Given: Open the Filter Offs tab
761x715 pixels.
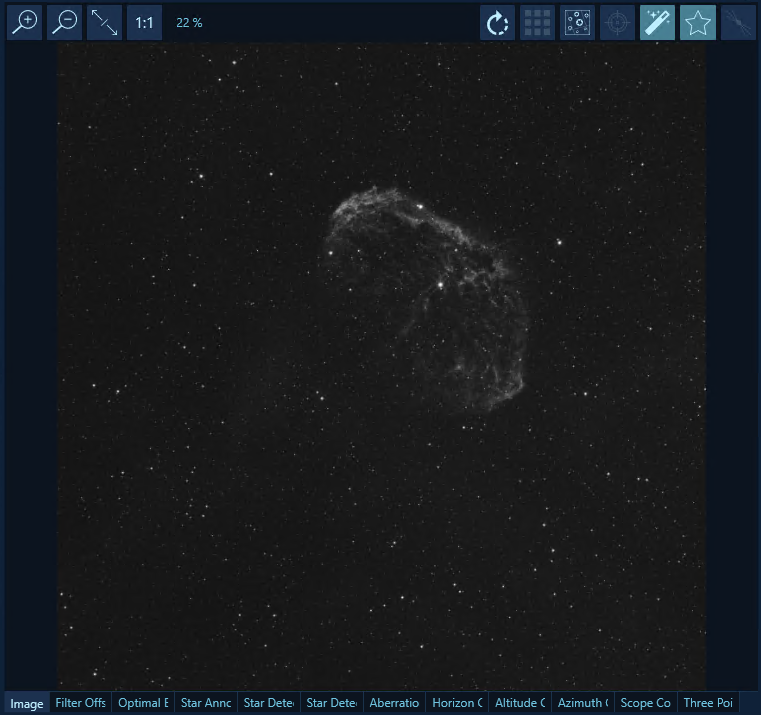Looking at the screenshot, I should coord(81,703).
